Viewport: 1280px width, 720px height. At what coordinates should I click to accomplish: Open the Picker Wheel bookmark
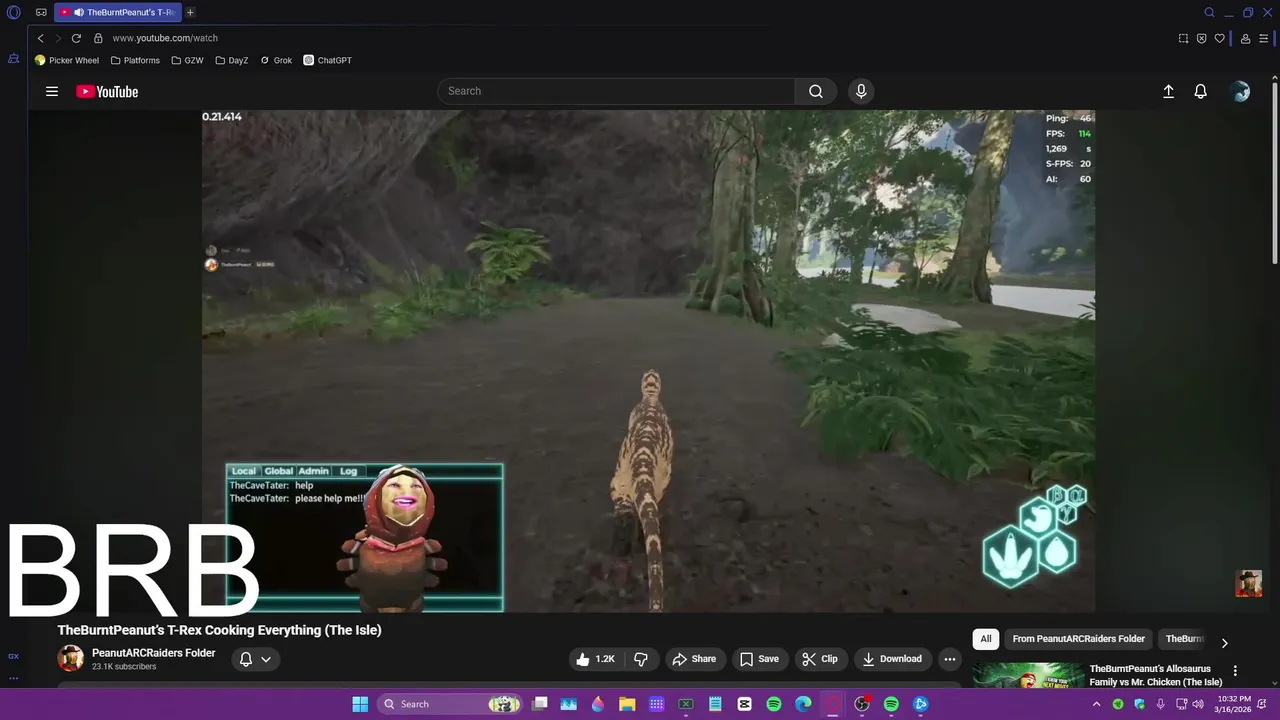(x=67, y=60)
